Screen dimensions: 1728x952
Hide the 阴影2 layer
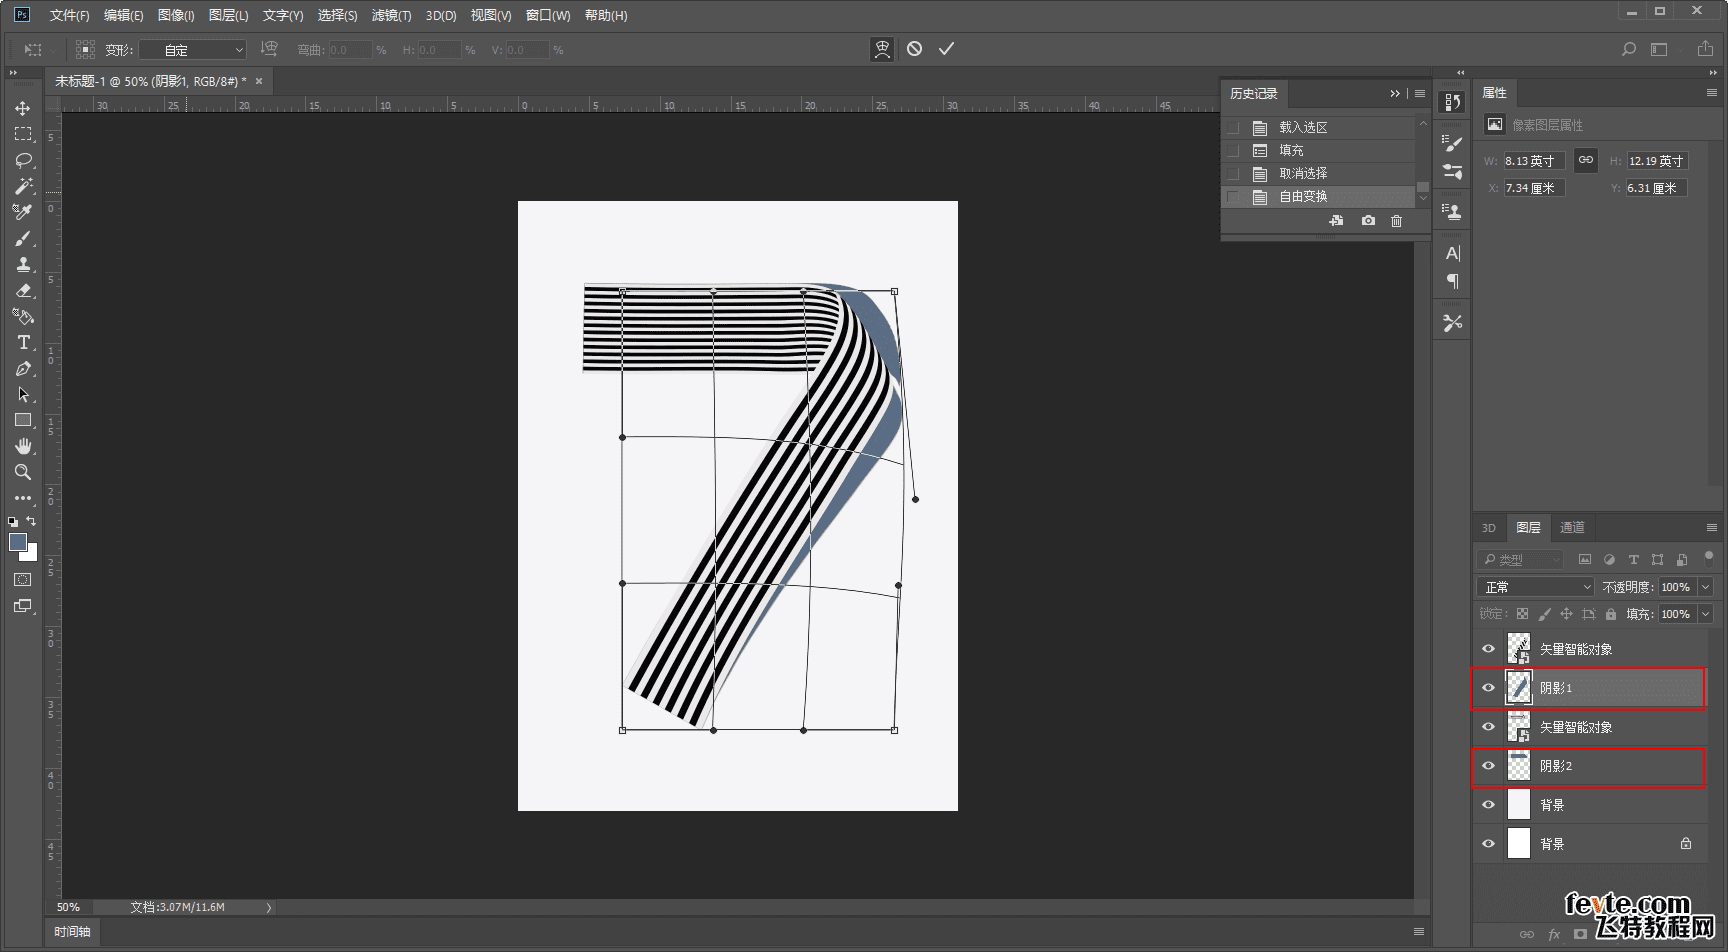pos(1488,766)
